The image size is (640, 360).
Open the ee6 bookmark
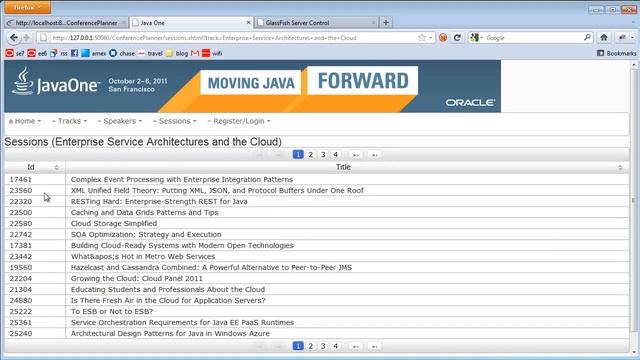37,53
